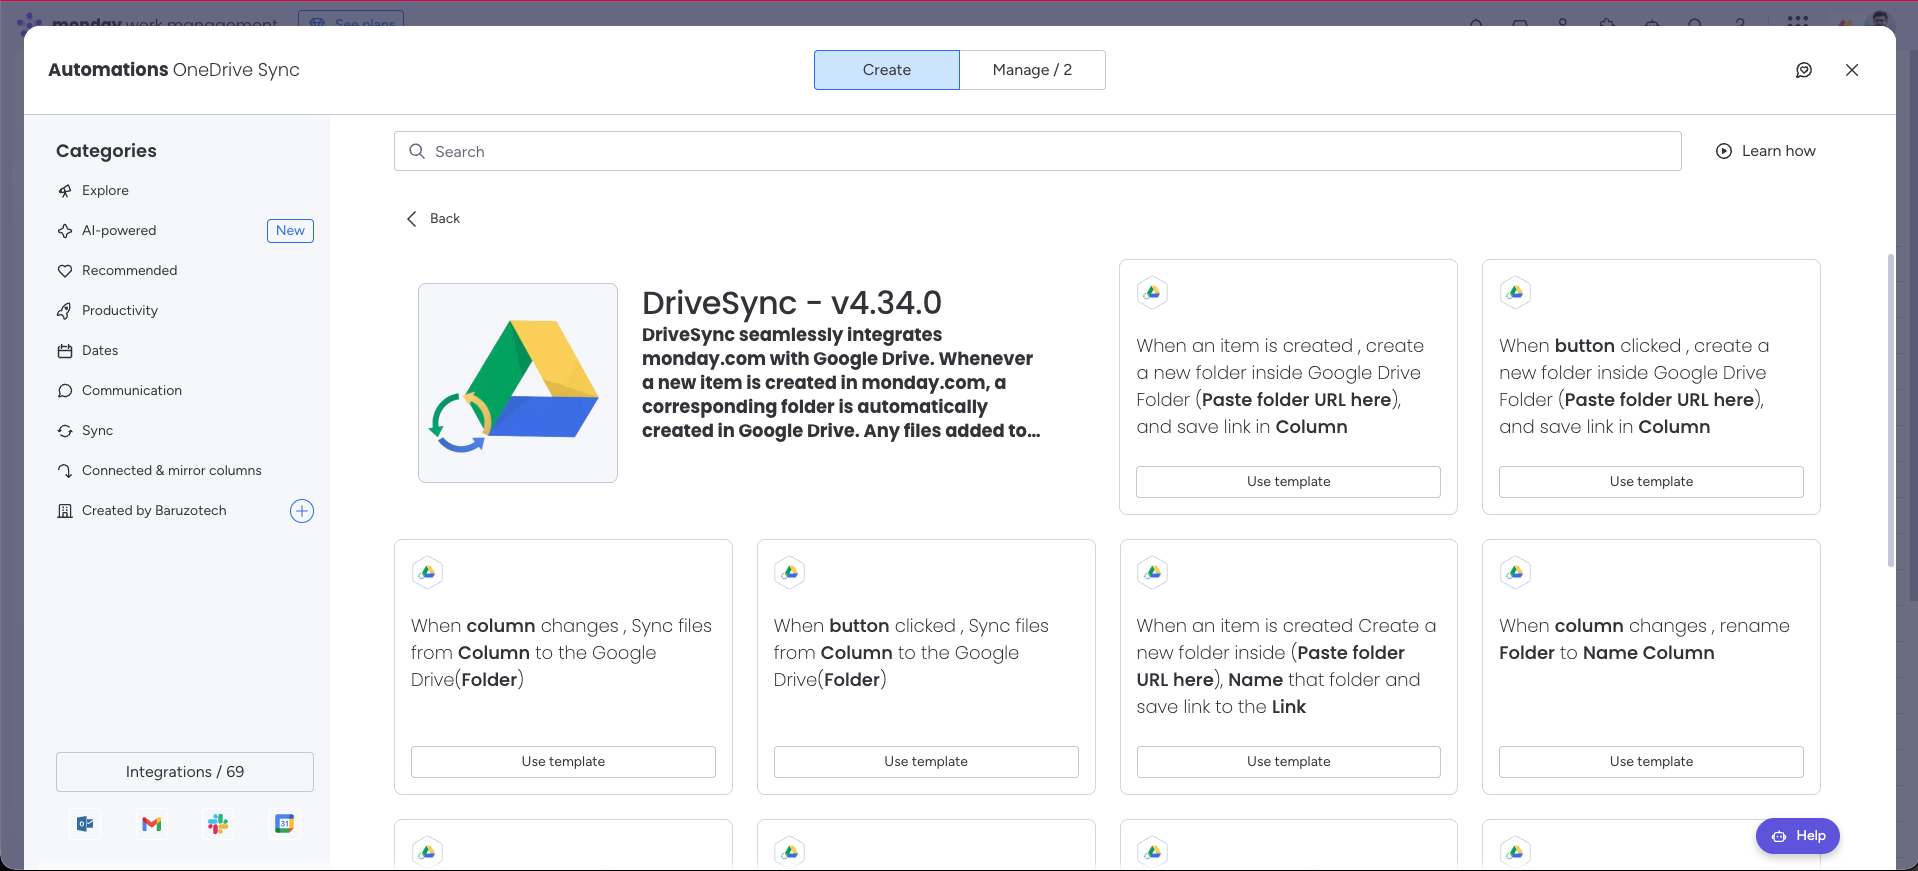
Task: Click the Search input field
Action: [x=1037, y=151]
